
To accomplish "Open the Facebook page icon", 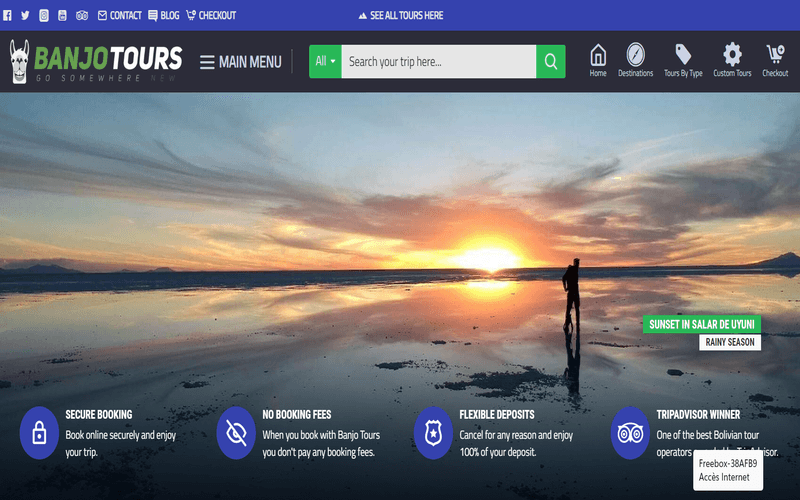I will [7, 15].
